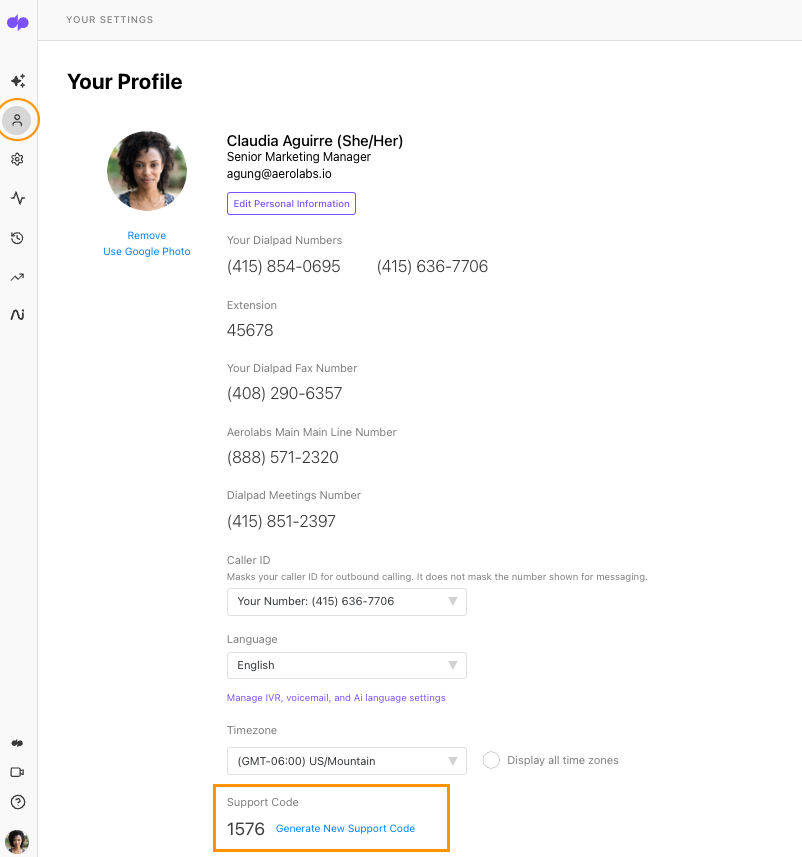Image resolution: width=802 pixels, height=857 pixels.
Task: Click Dialpad number (415) 636-7706
Action: pyautogui.click(x=432, y=266)
